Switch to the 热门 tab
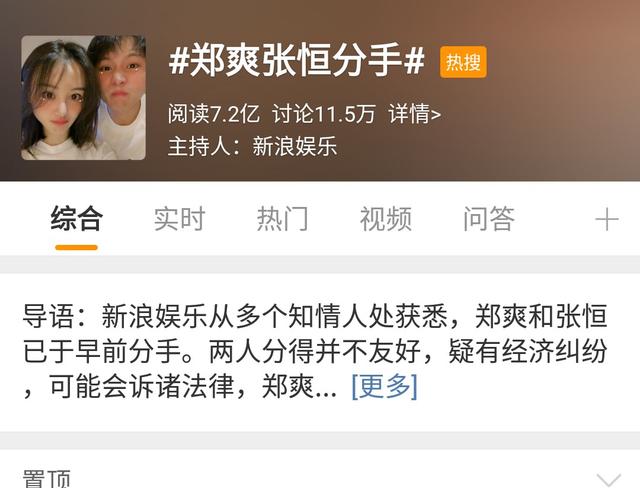 (x=282, y=219)
